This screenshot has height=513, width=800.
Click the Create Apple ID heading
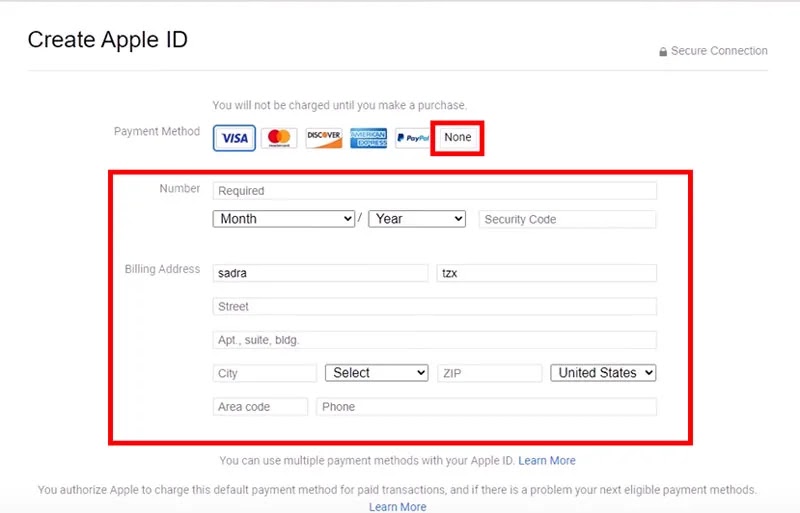108,39
